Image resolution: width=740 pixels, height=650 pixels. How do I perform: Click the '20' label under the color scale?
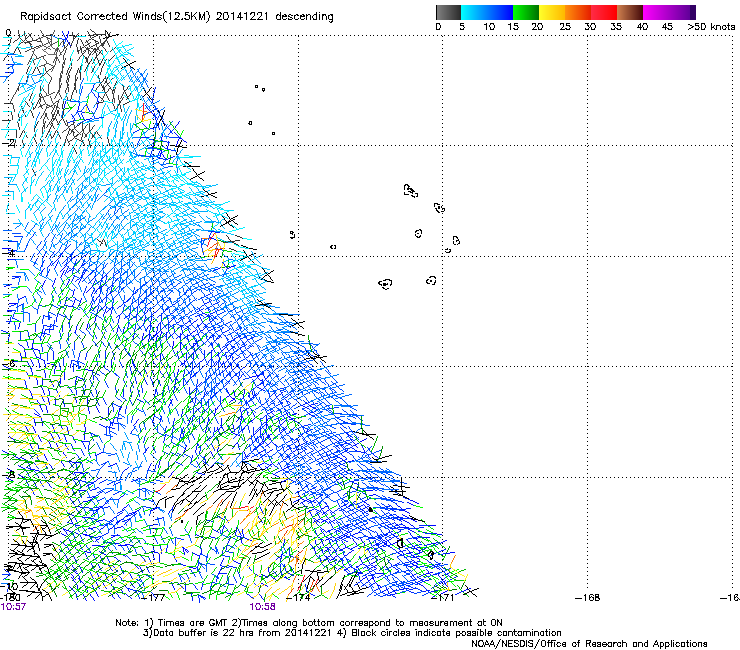click(537, 27)
